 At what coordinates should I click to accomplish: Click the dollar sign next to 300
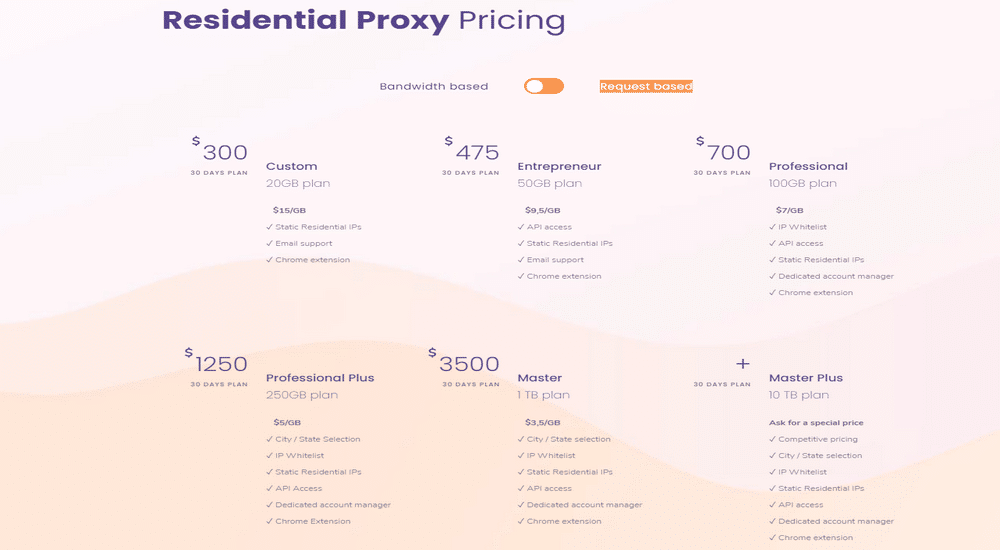click(x=196, y=141)
